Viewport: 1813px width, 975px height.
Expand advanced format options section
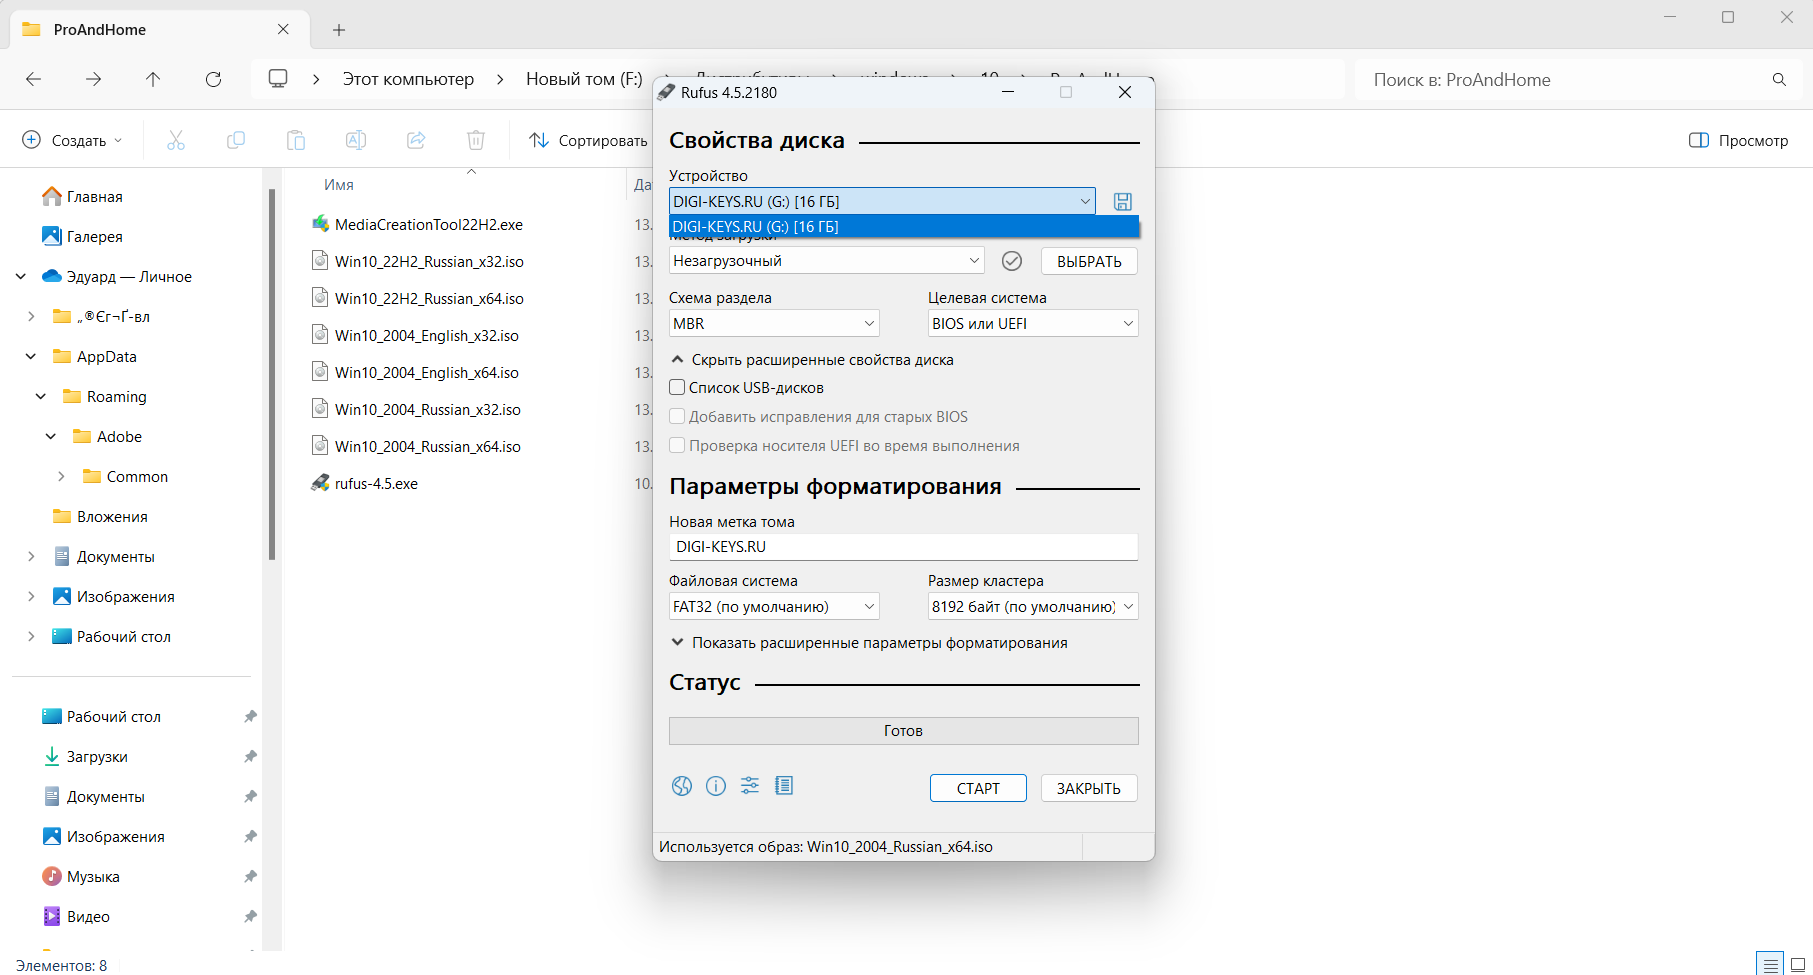click(x=869, y=643)
